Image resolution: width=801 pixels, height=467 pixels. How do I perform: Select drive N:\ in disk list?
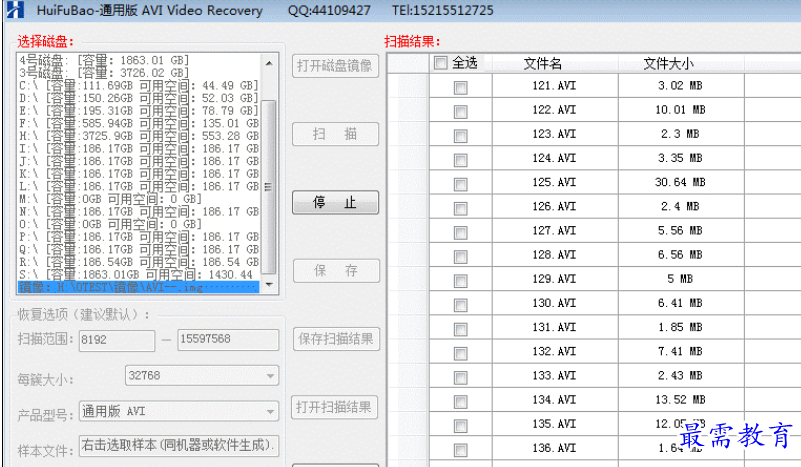point(138,212)
